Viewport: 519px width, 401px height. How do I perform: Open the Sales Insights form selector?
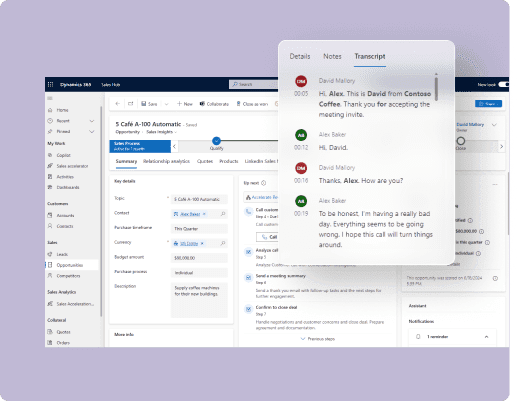(162, 132)
